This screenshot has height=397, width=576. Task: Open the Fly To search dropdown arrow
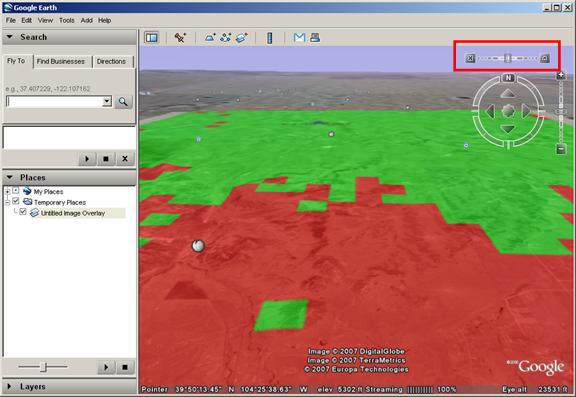[x=107, y=101]
